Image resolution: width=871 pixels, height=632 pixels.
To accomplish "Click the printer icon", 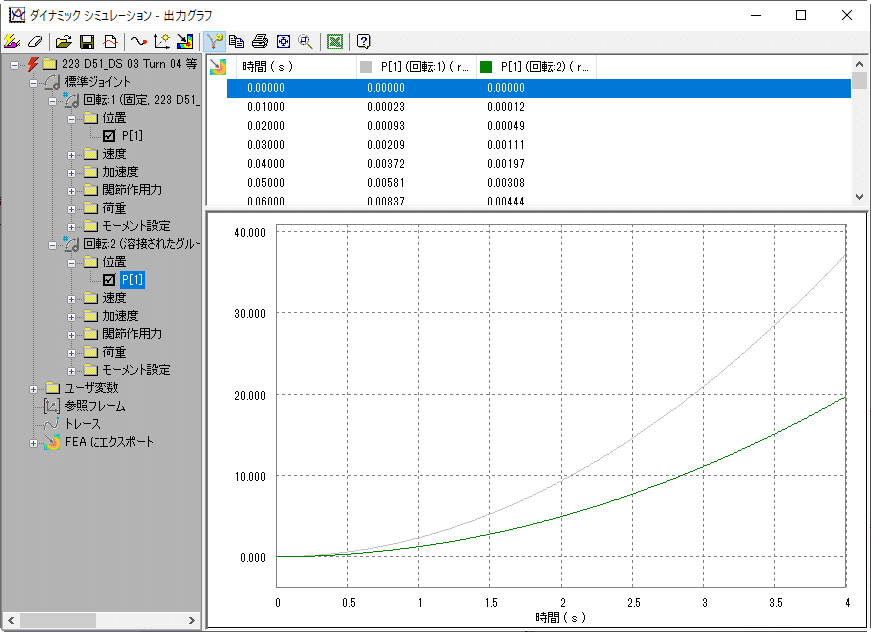I will pos(260,42).
